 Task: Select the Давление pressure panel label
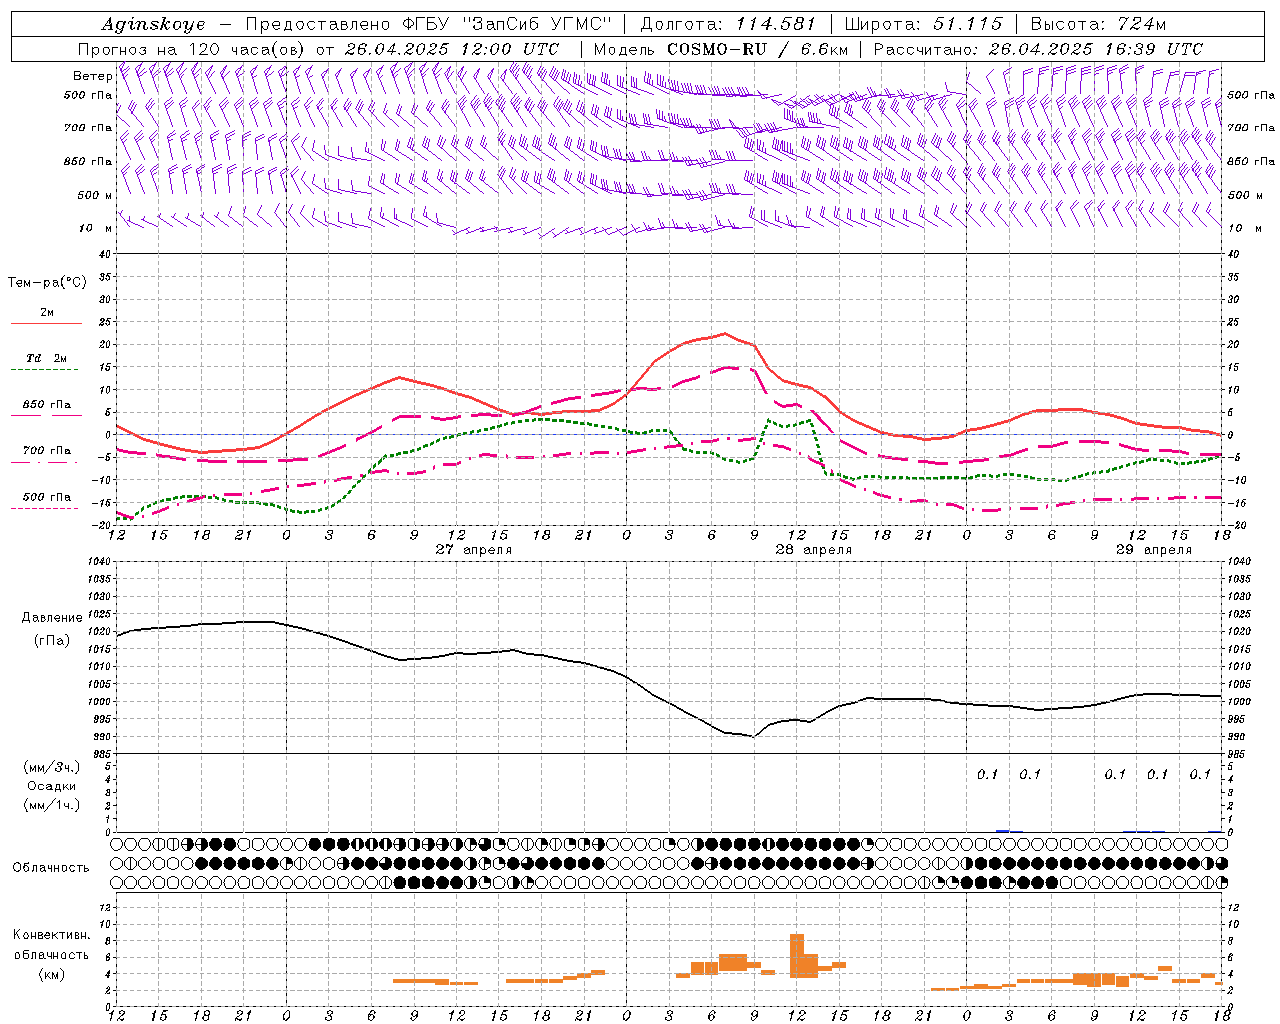coord(51,618)
